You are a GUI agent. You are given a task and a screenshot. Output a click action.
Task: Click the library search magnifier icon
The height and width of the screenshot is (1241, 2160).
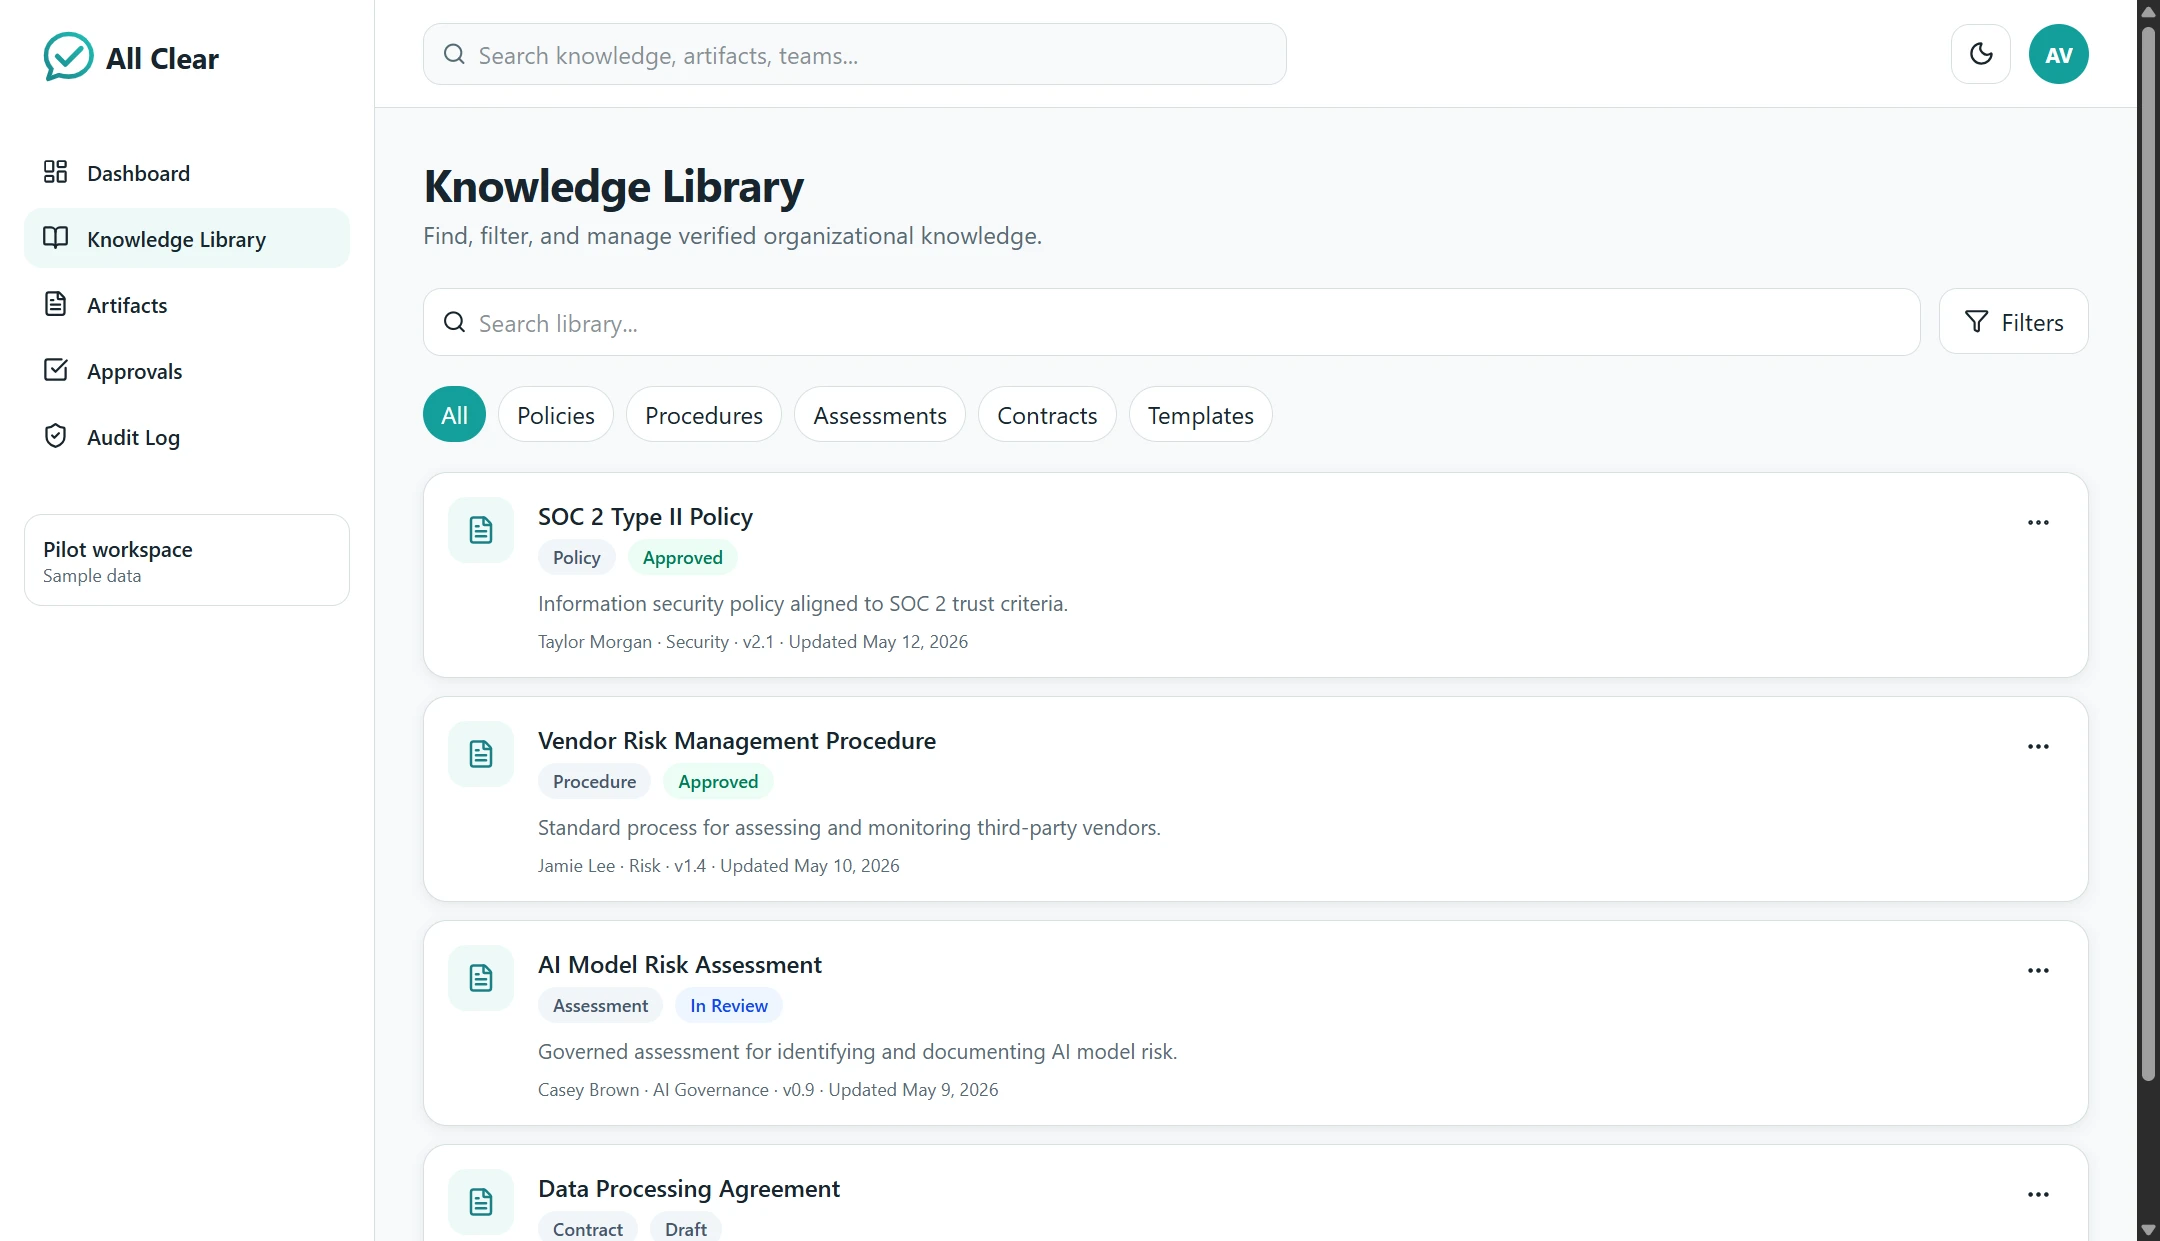pos(454,322)
